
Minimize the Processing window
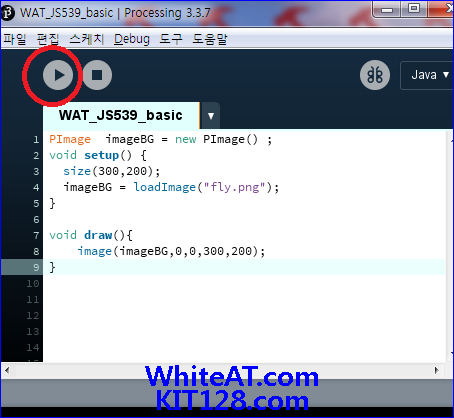click(x=387, y=9)
